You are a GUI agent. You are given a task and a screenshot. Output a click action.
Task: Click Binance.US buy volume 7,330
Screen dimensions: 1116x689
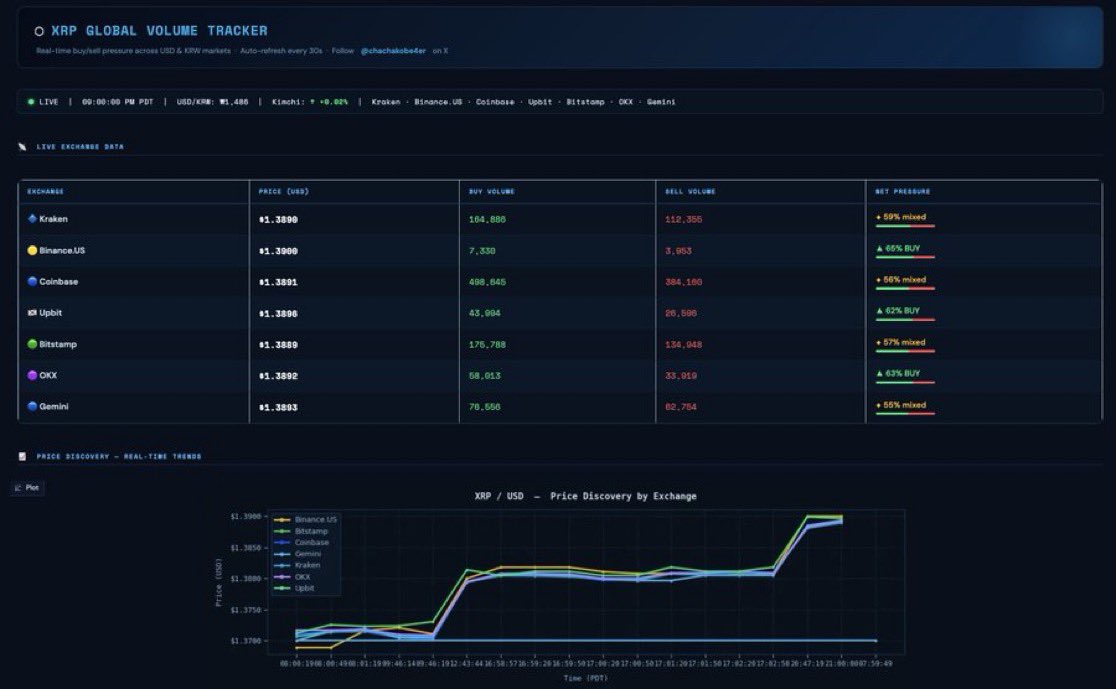[x=482, y=251]
